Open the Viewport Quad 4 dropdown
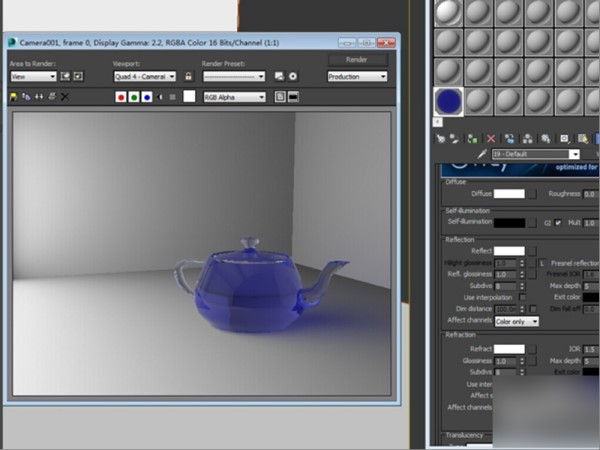This screenshot has width=600, height=450. point(144,76)
